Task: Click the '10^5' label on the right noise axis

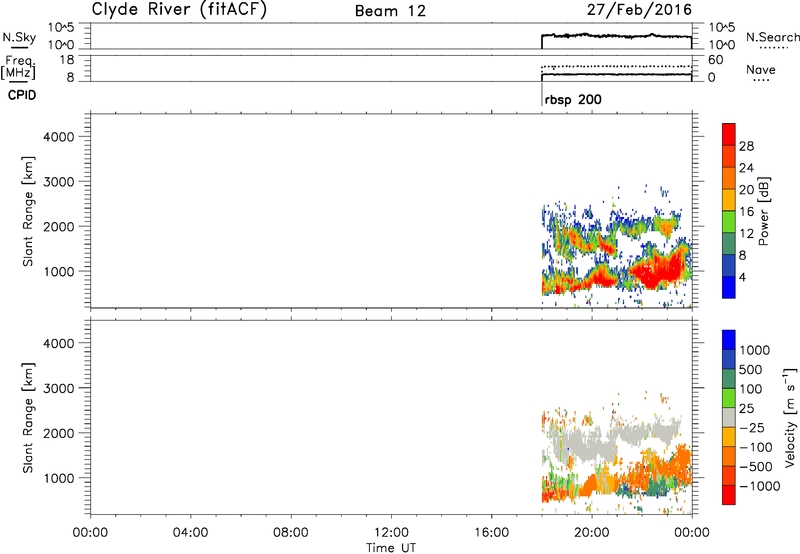Action: [x=722, y=28]
